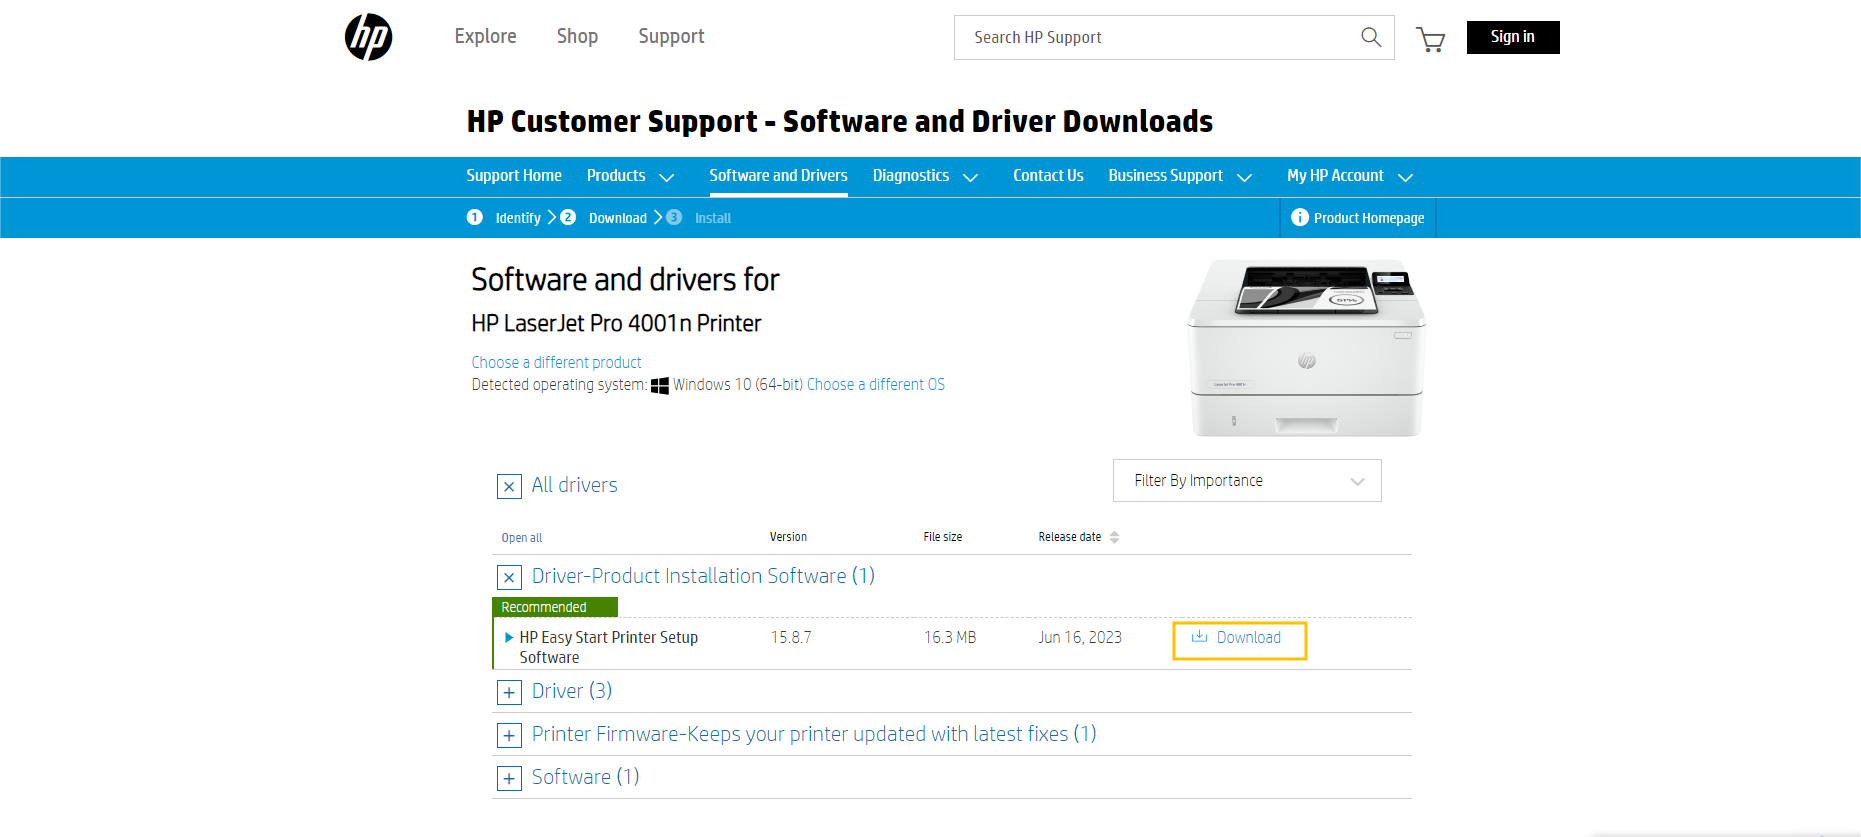Expand HP Easy Start details triangle
The width and height of the screenshot is (1861, 837).
click(x=509, y=637)
